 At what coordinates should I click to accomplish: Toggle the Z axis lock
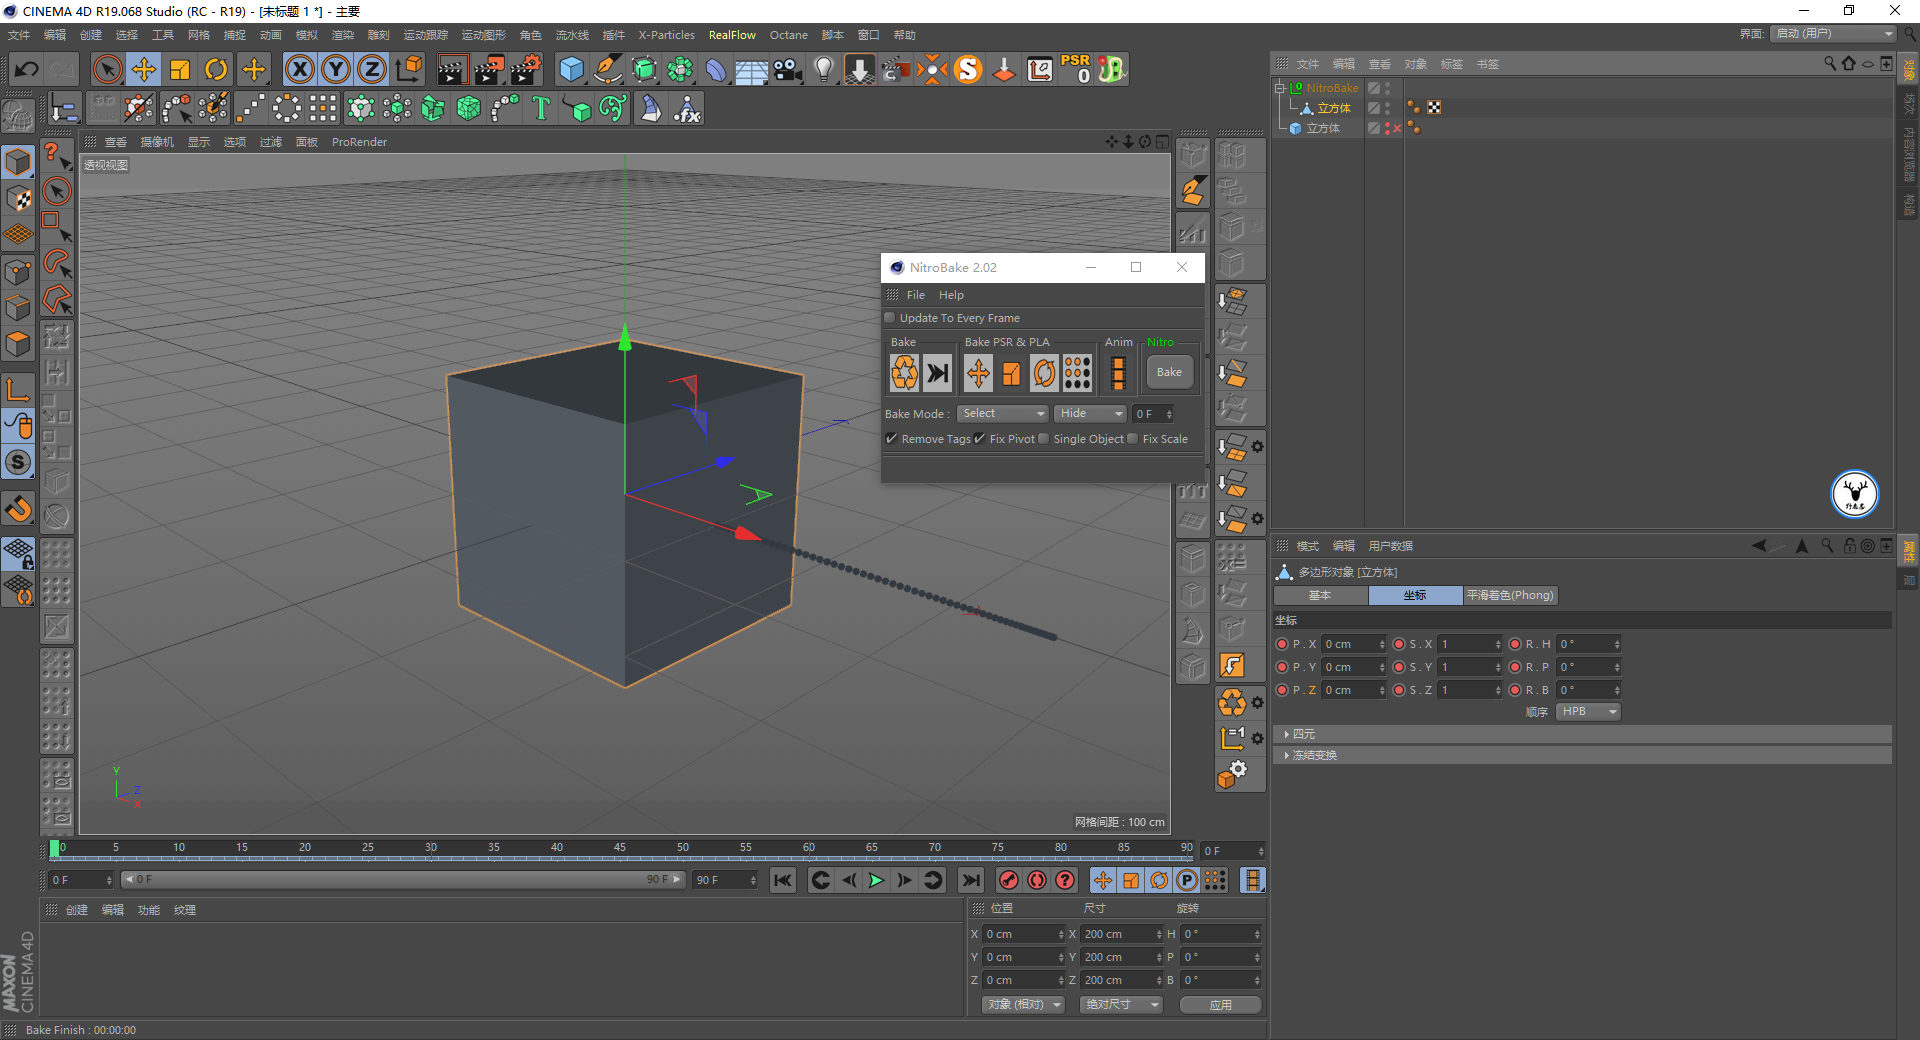(x=372, y=69)
